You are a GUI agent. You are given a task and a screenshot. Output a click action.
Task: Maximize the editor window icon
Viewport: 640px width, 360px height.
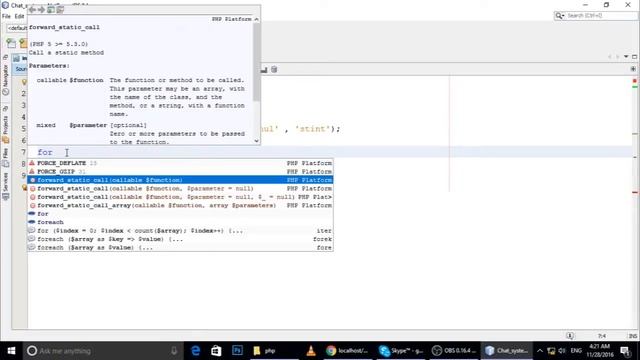634,57
